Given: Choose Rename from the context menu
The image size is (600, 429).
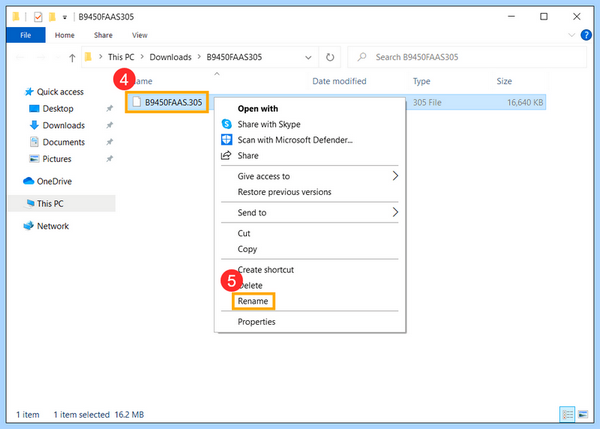Looking at the screenshot, I should click(253, 301).
